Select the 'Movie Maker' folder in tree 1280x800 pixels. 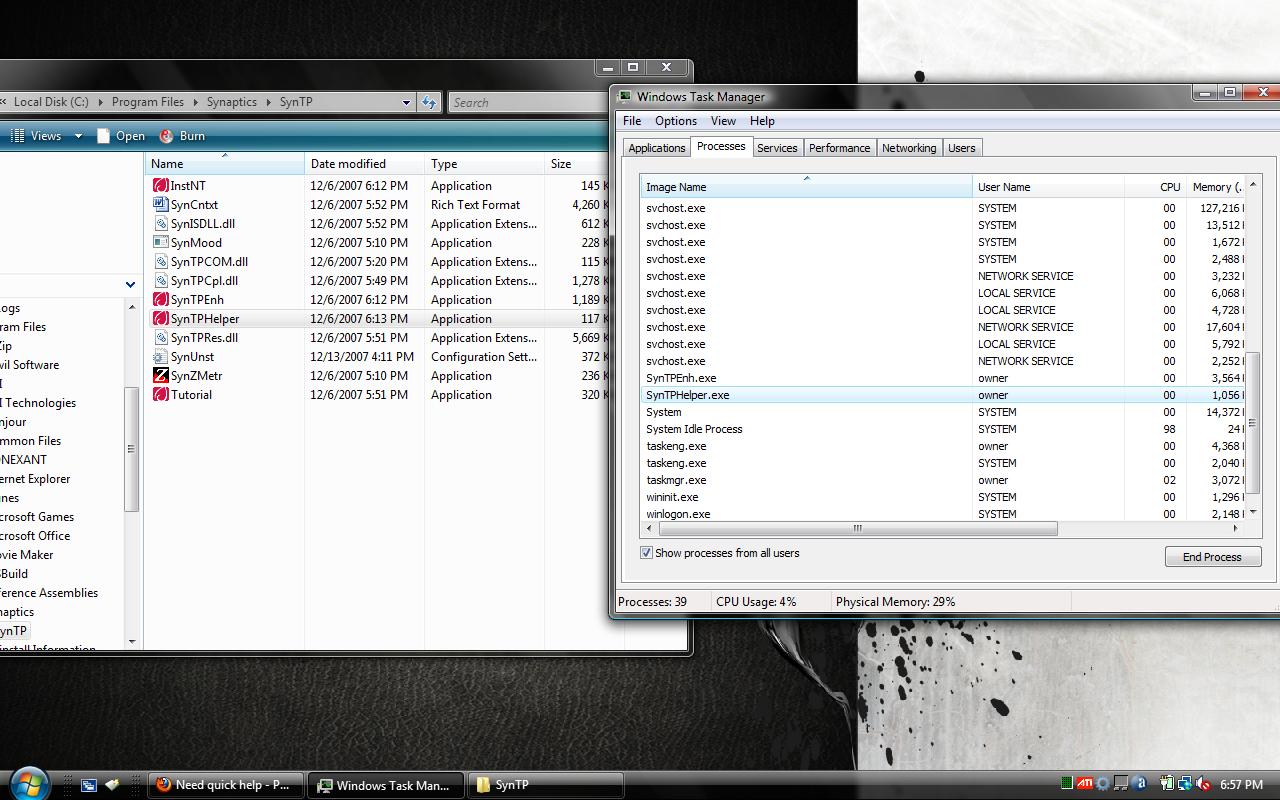click(27, 555)
